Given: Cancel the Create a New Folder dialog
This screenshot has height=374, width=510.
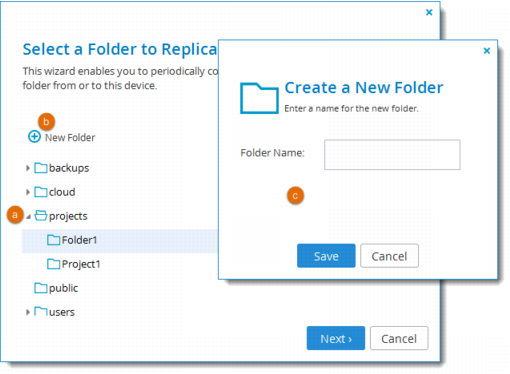Looking at the screenshot, I should click(389, 256).
